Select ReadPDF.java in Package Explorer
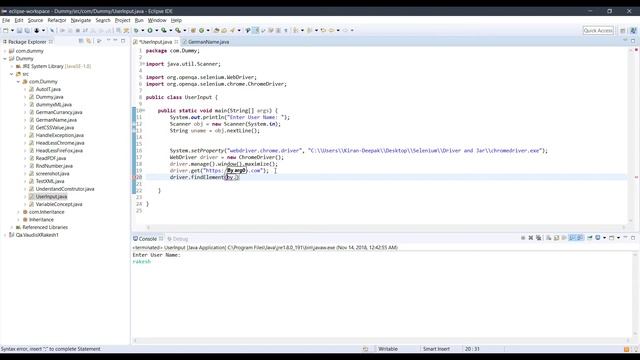Image resolution: width=640 pixels, height=360 pixels. pos(51,158)
